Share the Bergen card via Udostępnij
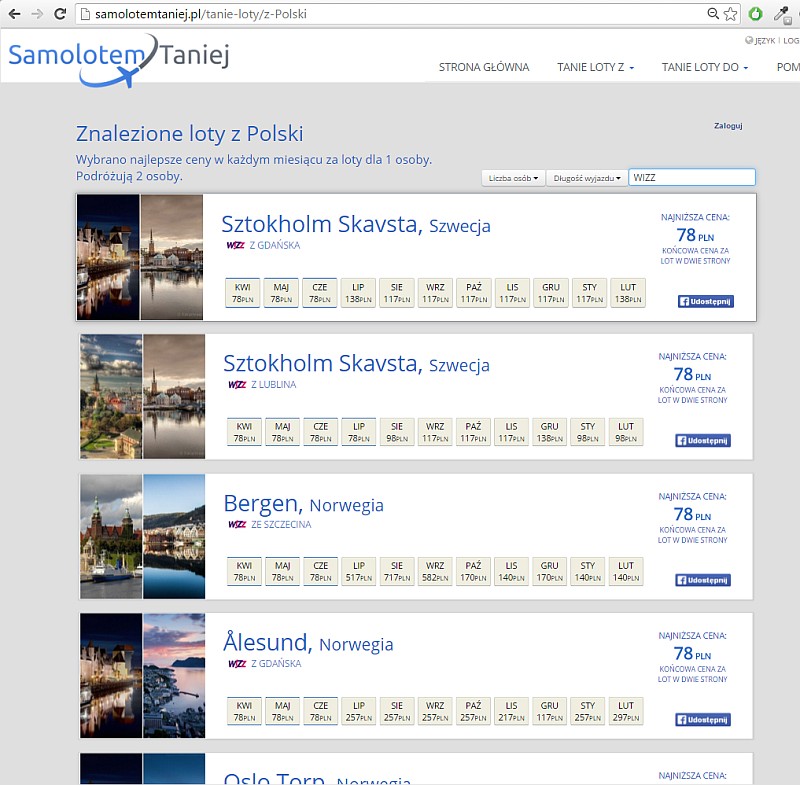Screen dimensions: 800x785 coord(703,580)
